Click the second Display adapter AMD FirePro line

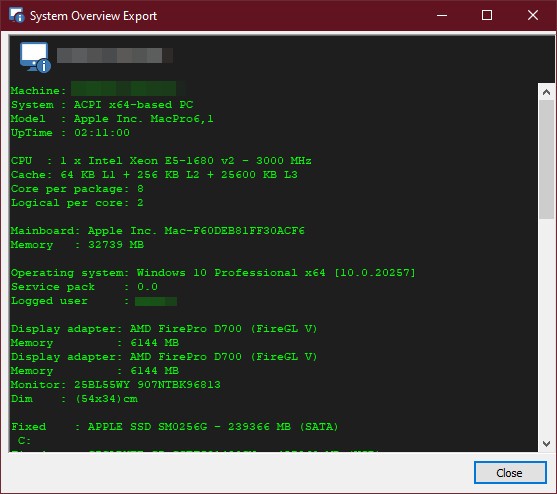tap(164, 357)
